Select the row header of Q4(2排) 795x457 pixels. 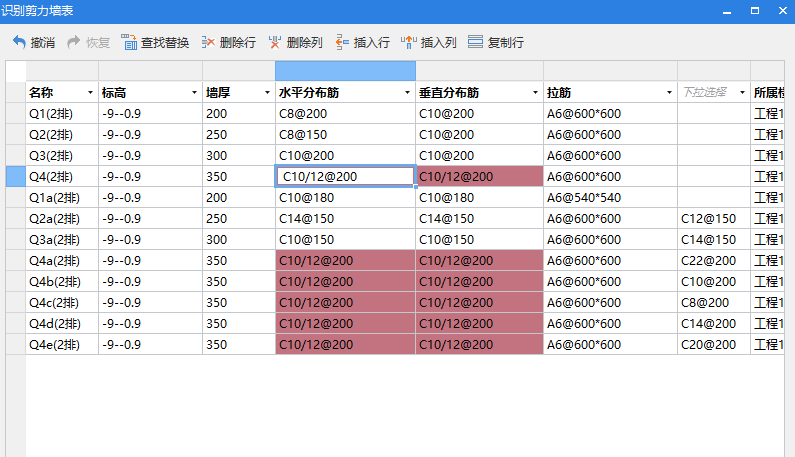16,177
